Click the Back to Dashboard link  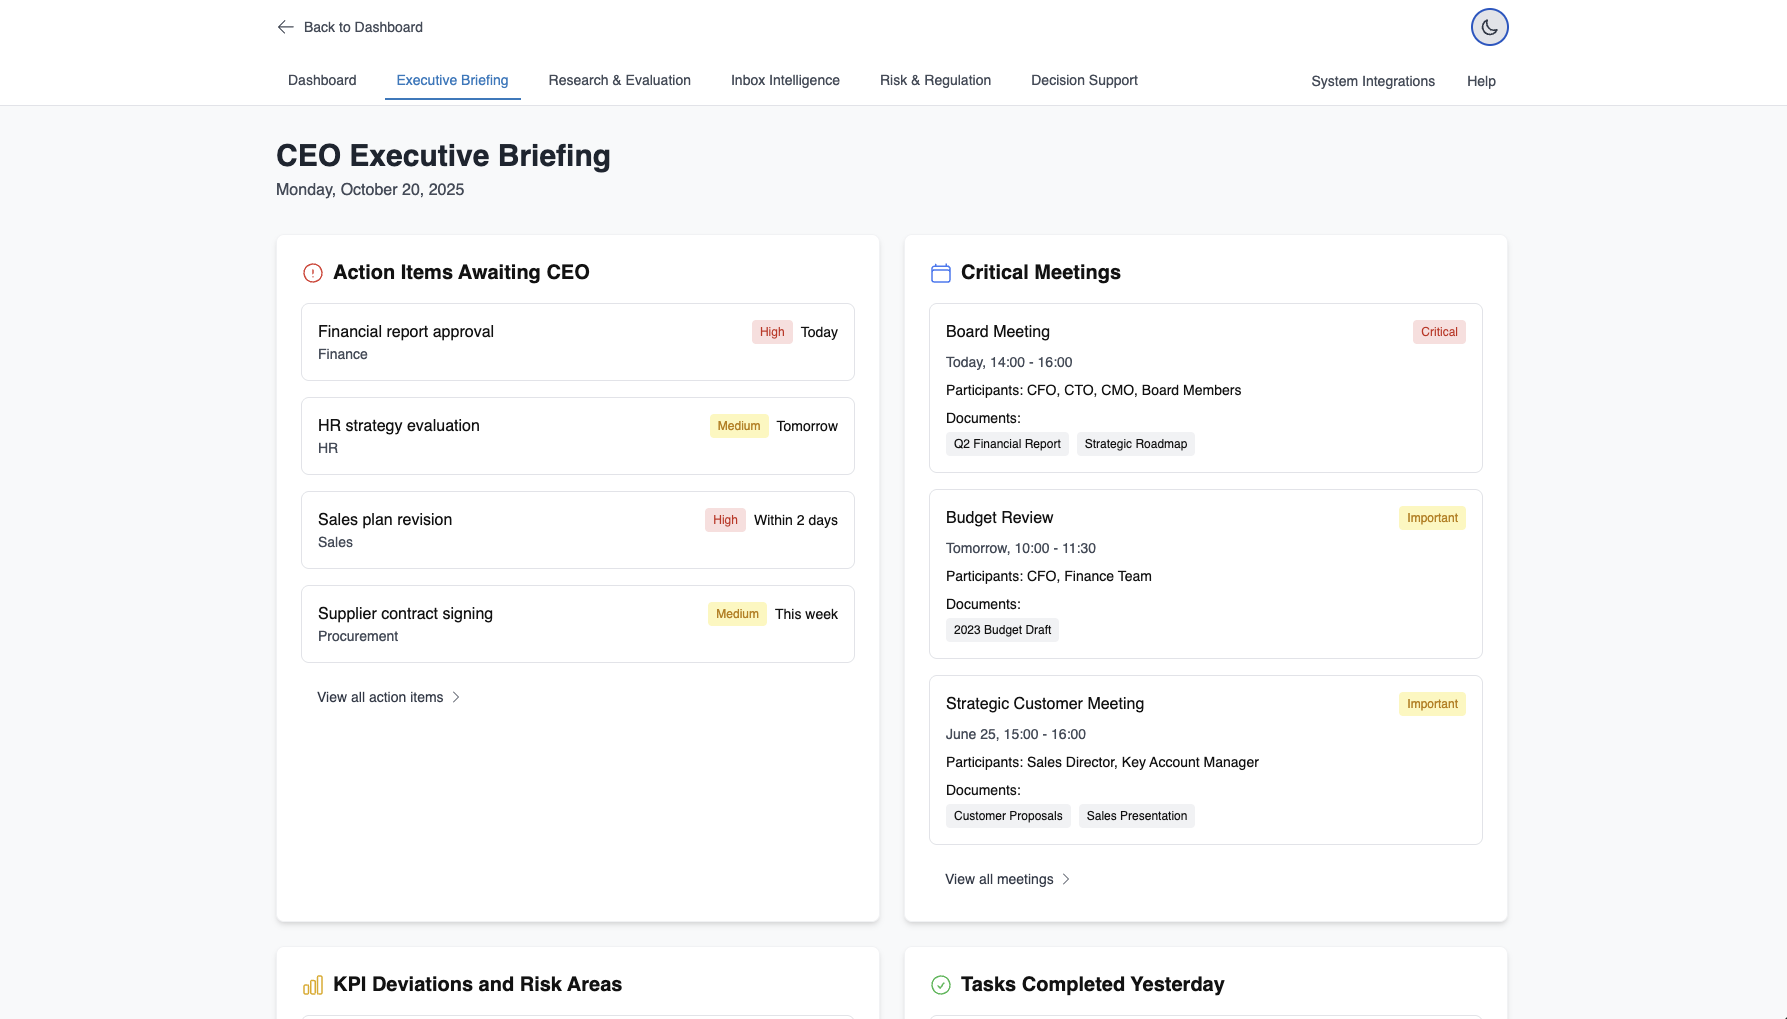coord(363,27)
